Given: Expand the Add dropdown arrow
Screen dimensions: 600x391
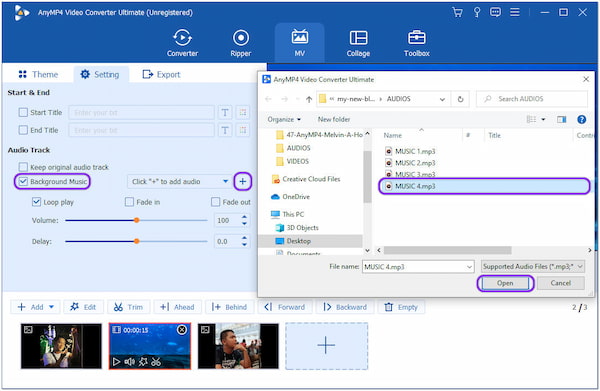Looking at the screenshot, I should coord(52,307).
